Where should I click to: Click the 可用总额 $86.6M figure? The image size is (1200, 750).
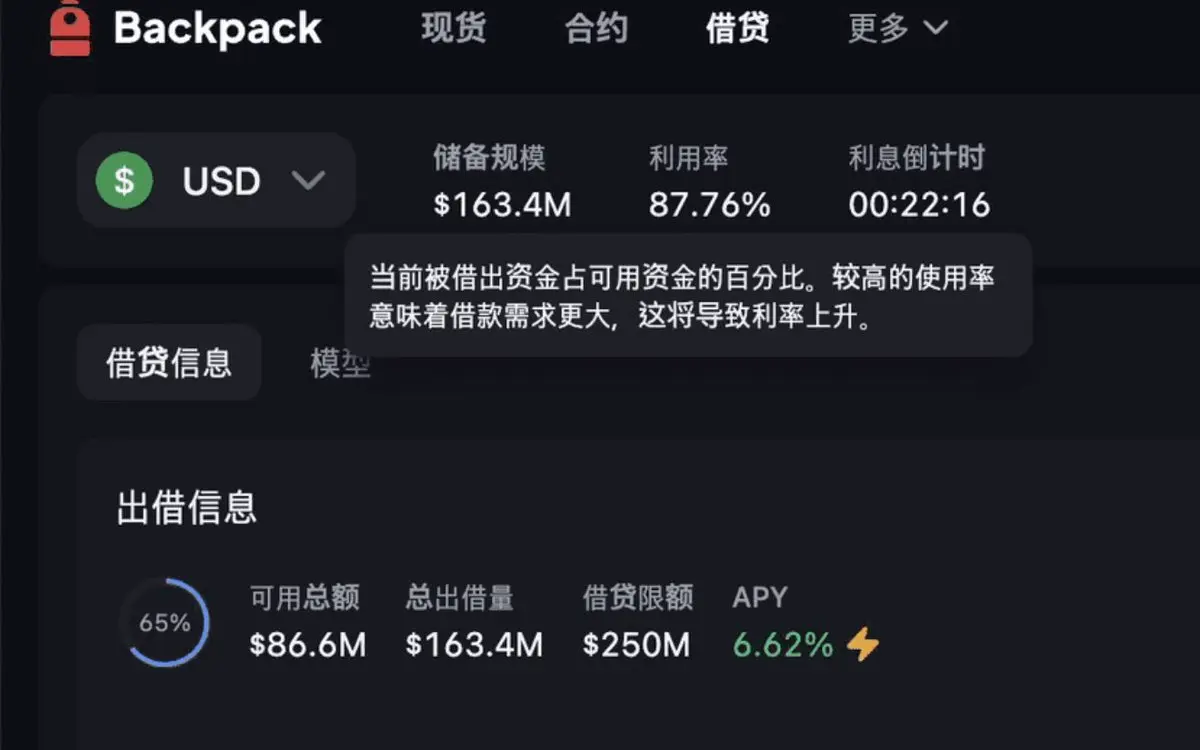pyautogui.click(x=308, y=645)
